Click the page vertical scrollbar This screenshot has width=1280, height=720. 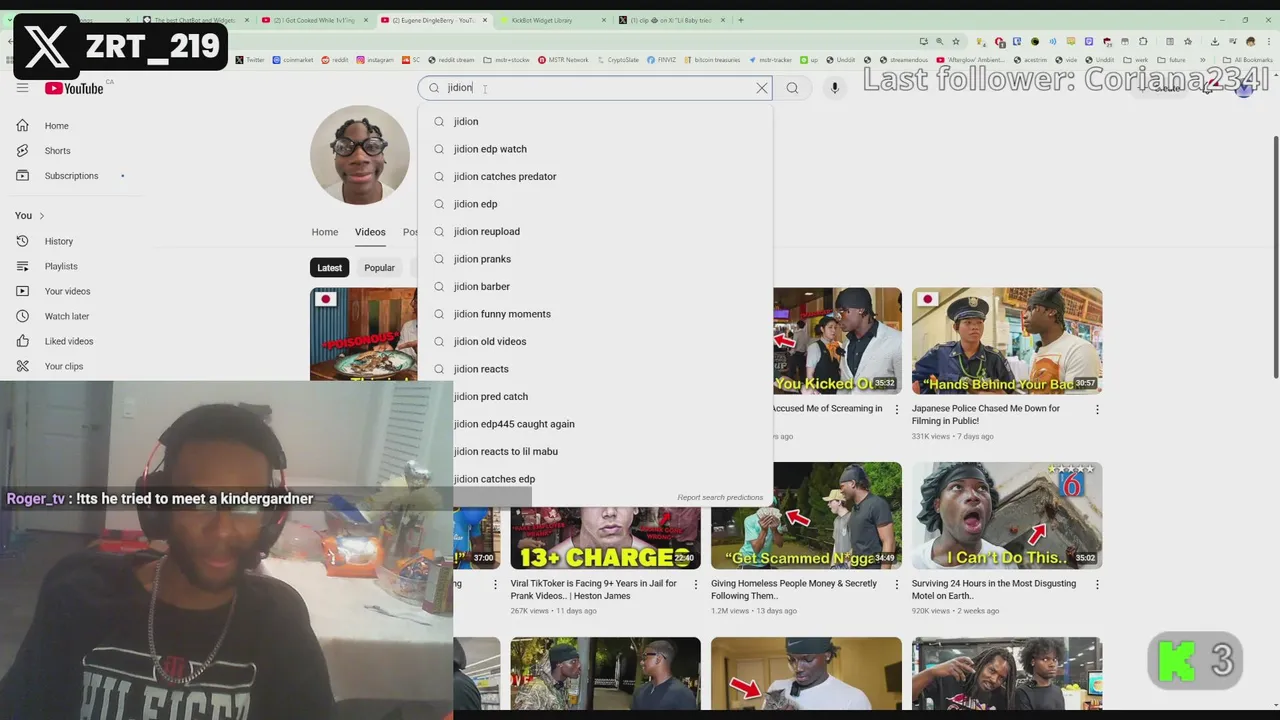tap(1275, 255)
